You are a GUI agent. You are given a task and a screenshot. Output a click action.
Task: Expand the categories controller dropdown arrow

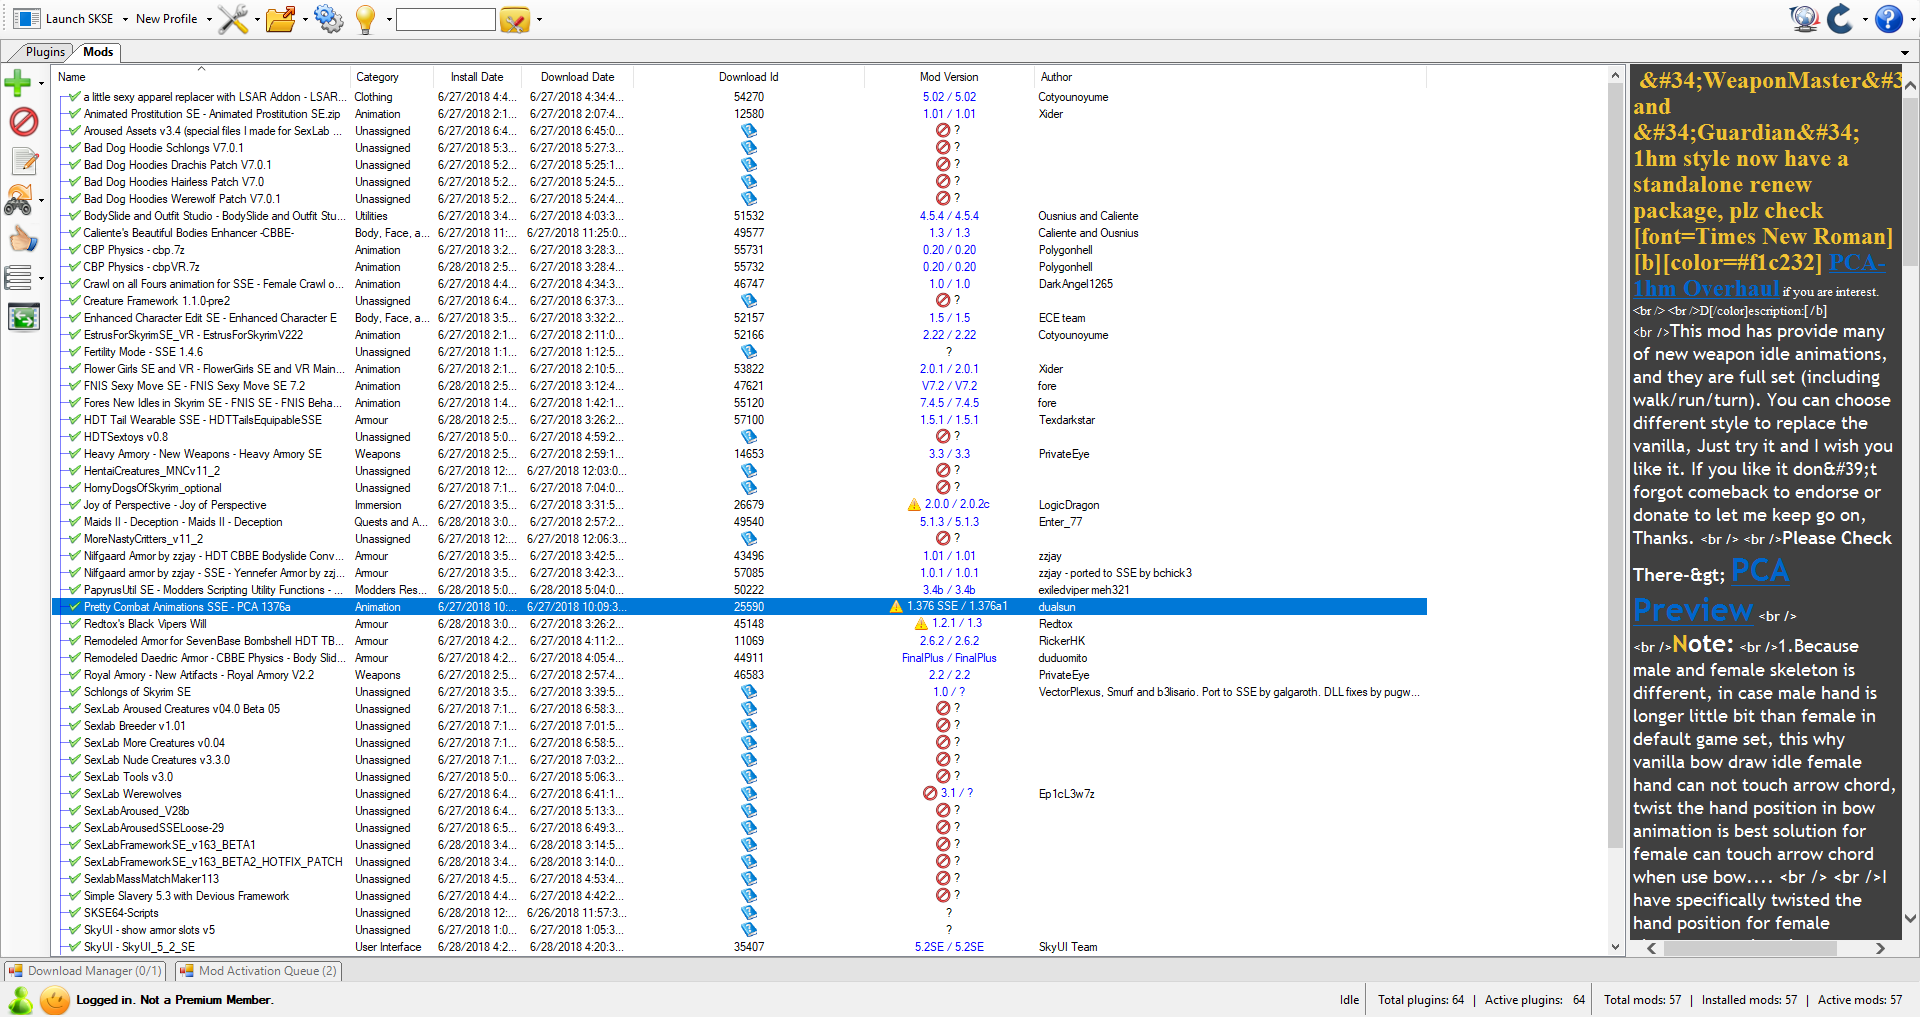(x=41, y=200)
